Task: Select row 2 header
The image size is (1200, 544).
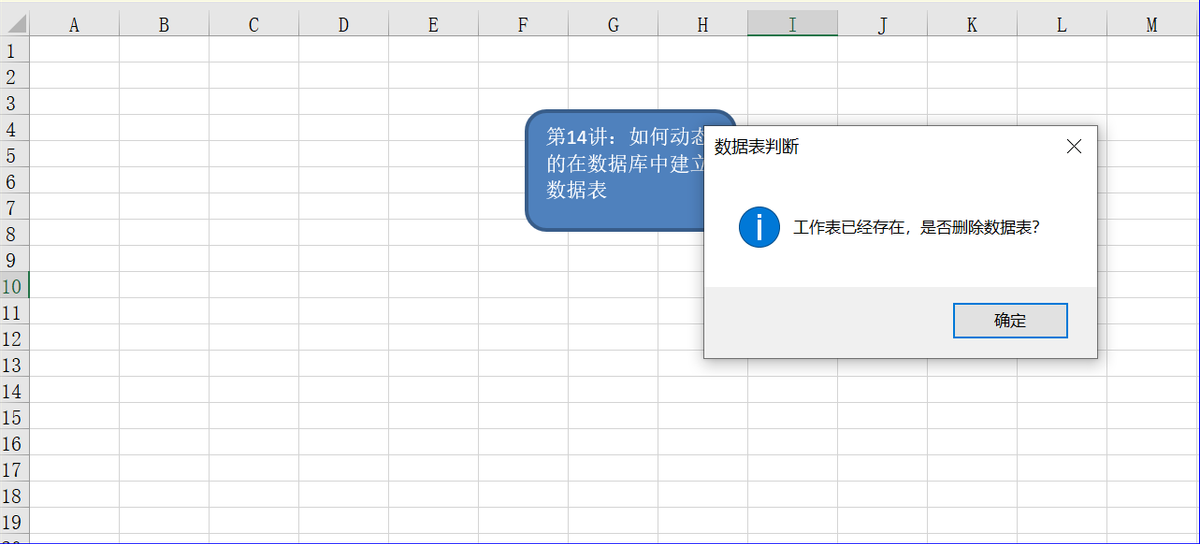Action: tap(14, 76)
